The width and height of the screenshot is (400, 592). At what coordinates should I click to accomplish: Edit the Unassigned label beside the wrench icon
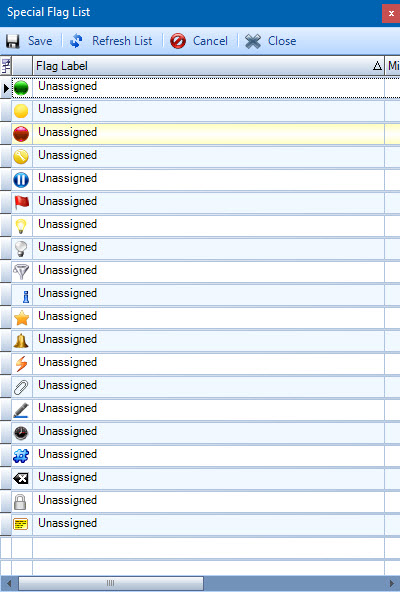click(x=68, y=155)
